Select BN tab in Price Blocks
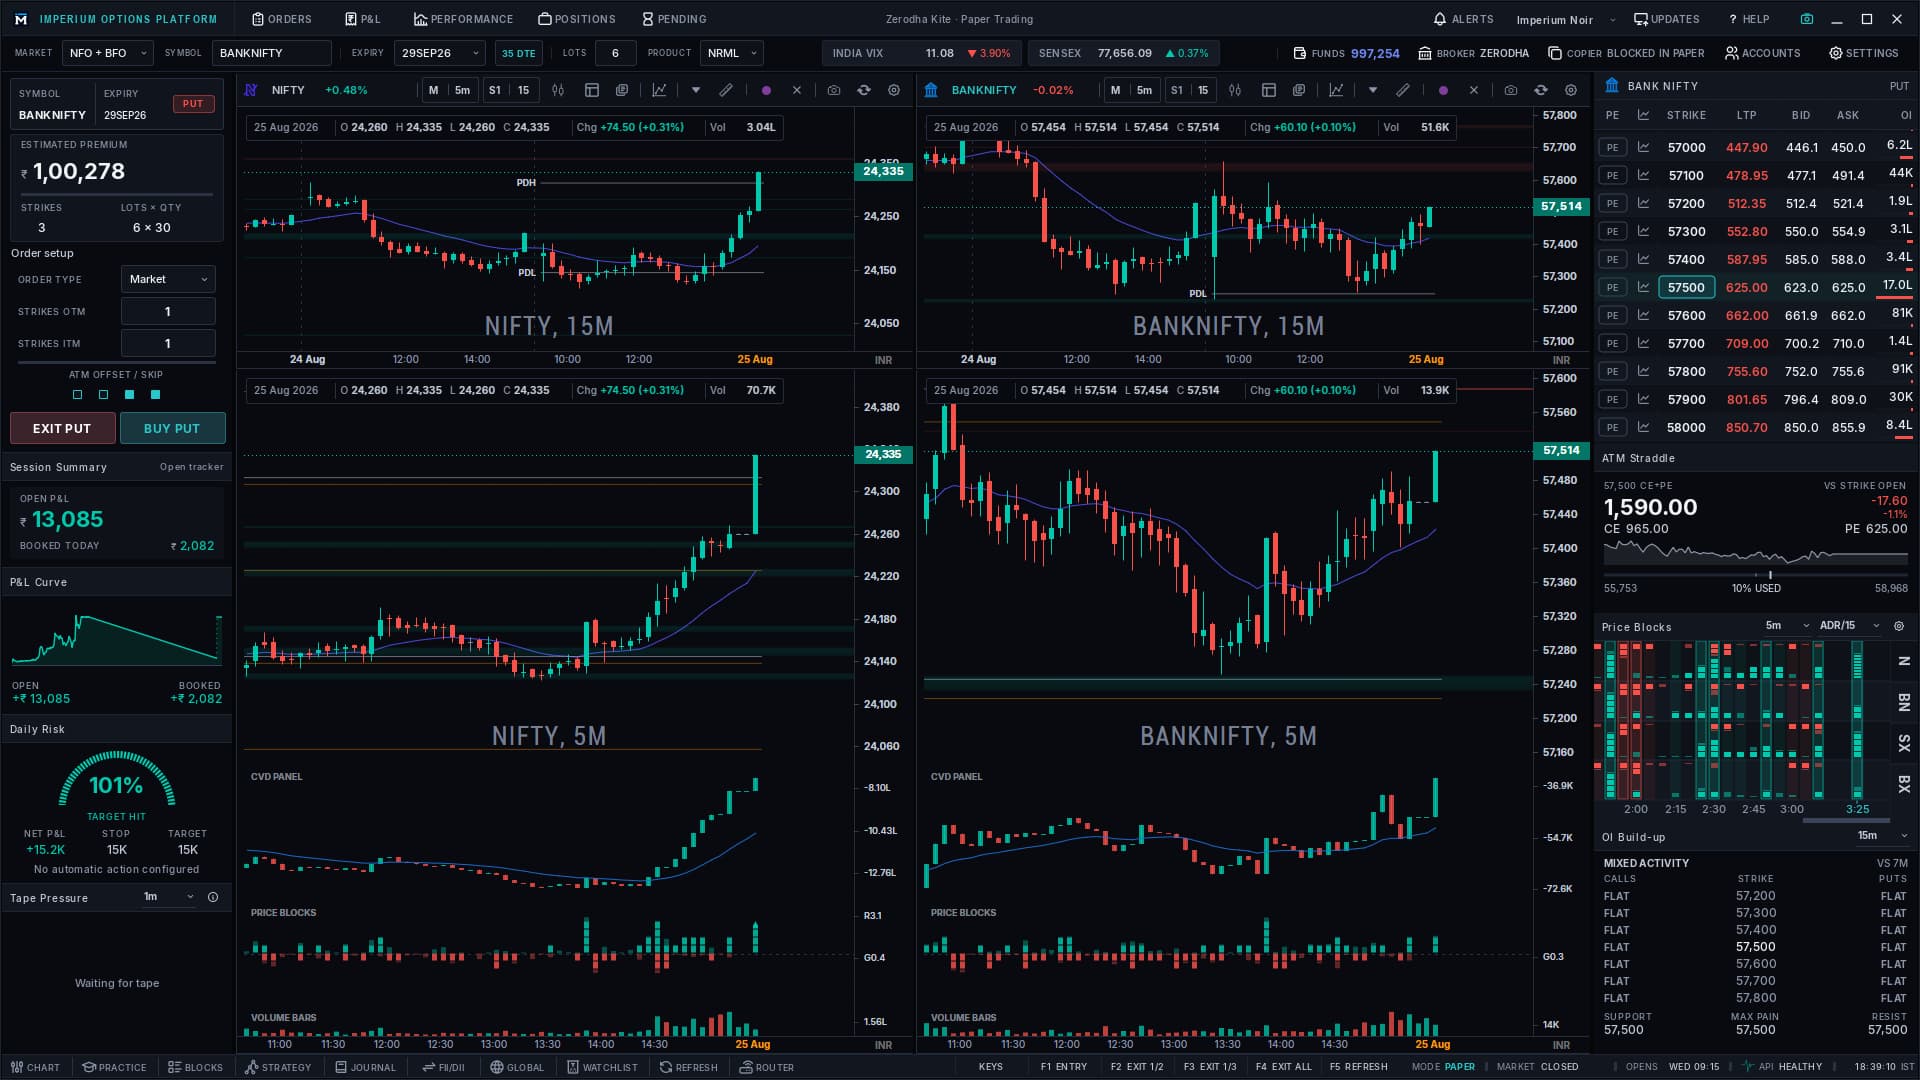This screenshot has height=1080, width=1920. click(1904, 702)
